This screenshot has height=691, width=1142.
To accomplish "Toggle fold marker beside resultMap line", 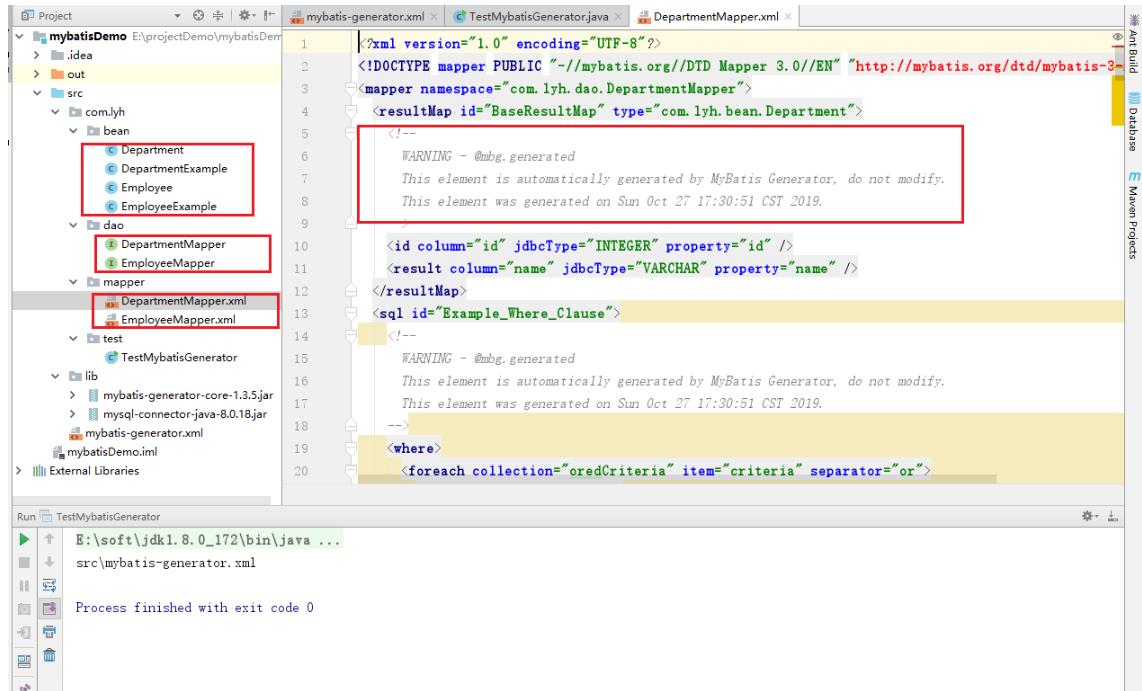I will pos(351,111).
